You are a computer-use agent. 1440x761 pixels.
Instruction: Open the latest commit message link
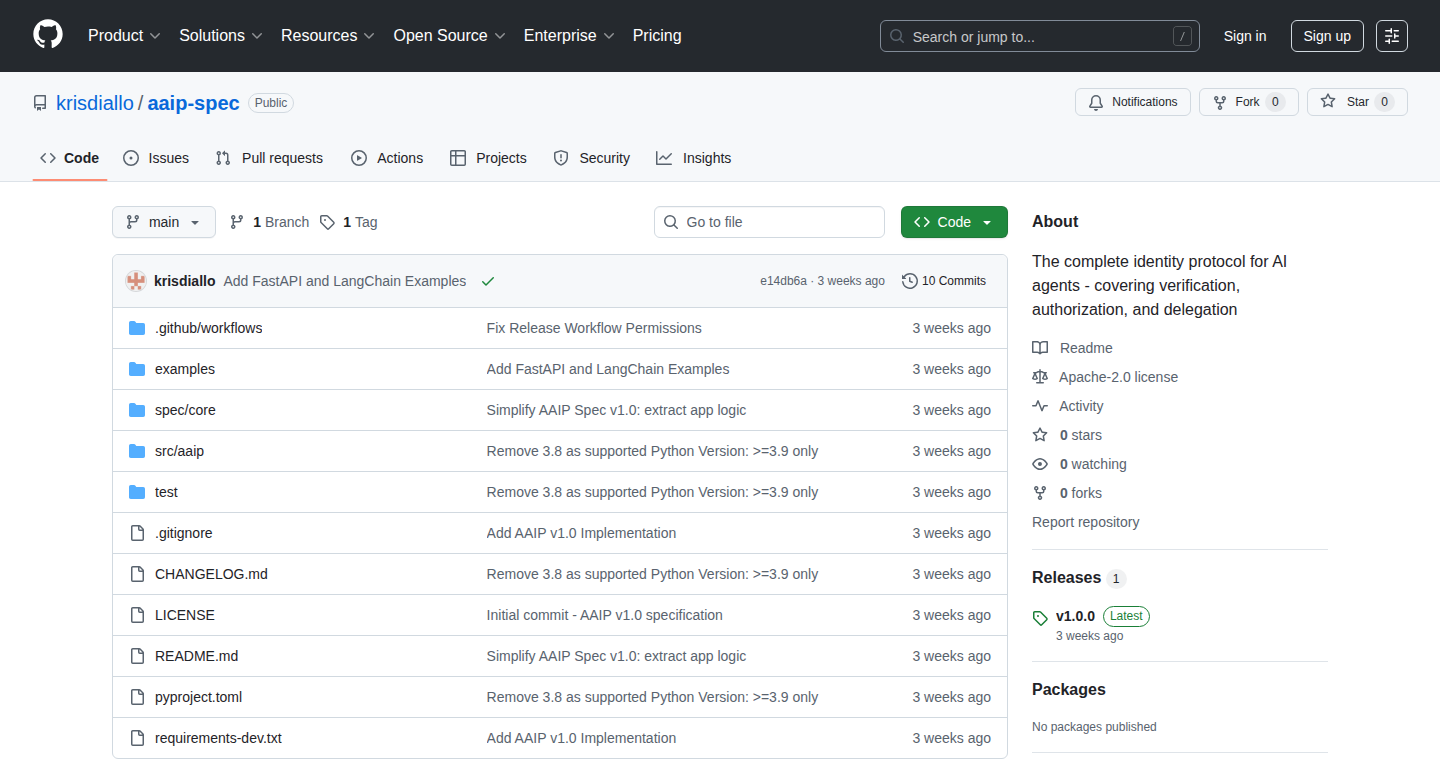click(345, 281)
